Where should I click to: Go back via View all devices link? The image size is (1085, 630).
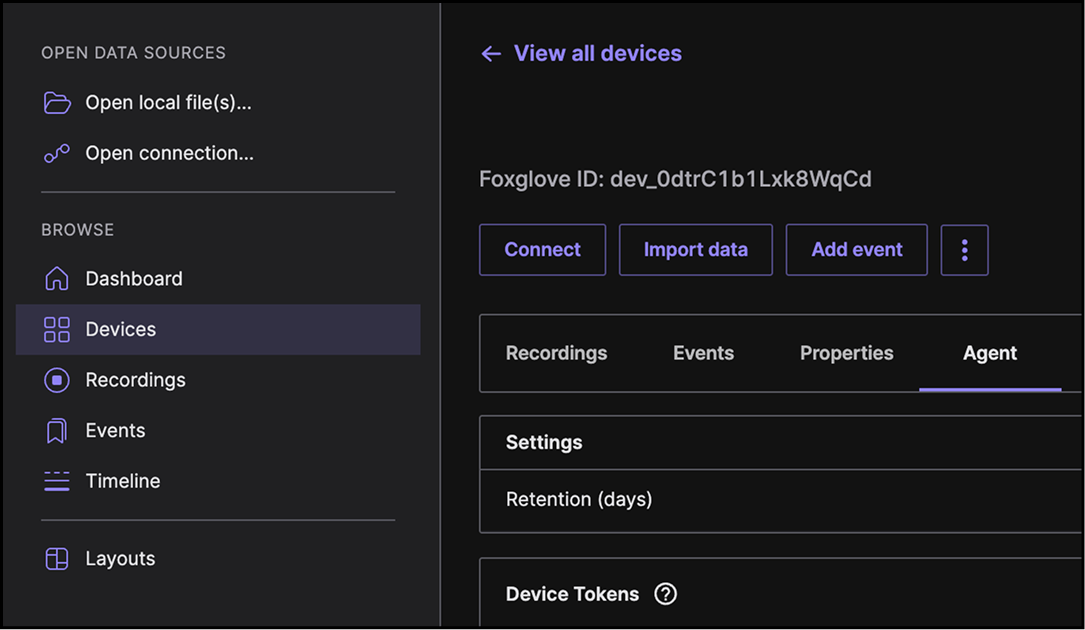click(597, 54)
